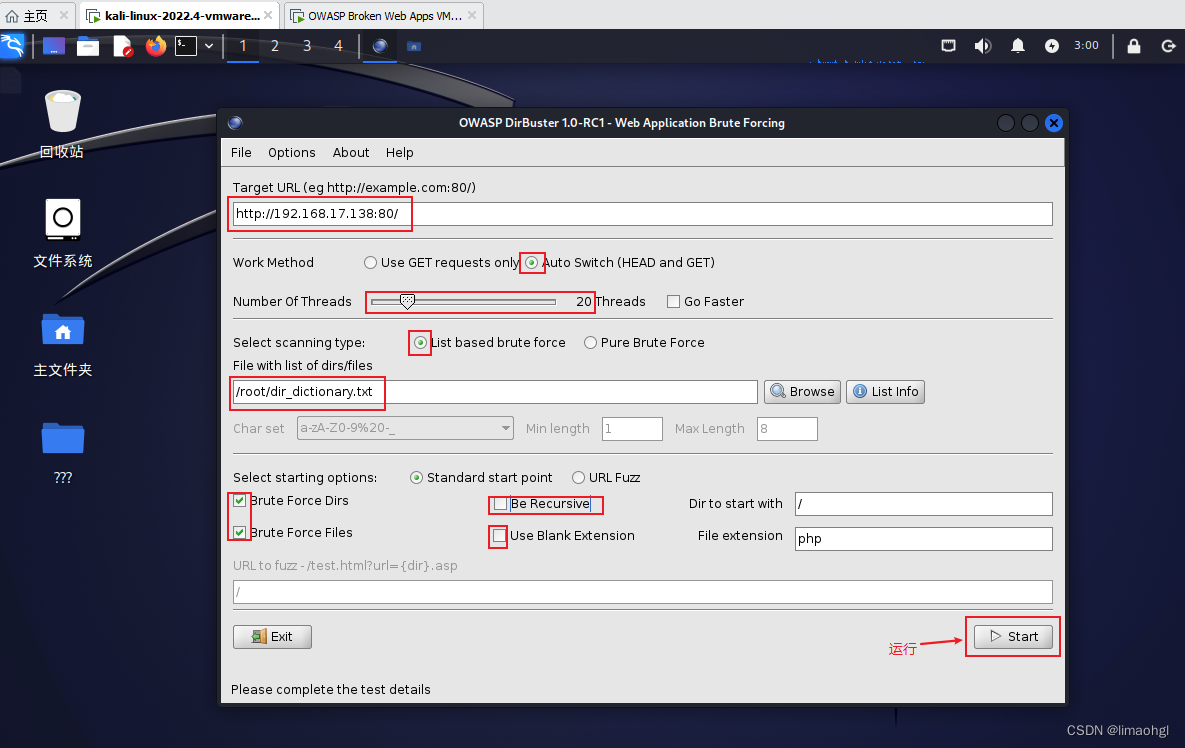Enable Use Blank Extension checkbox
1185x748 pixels.
500,536
